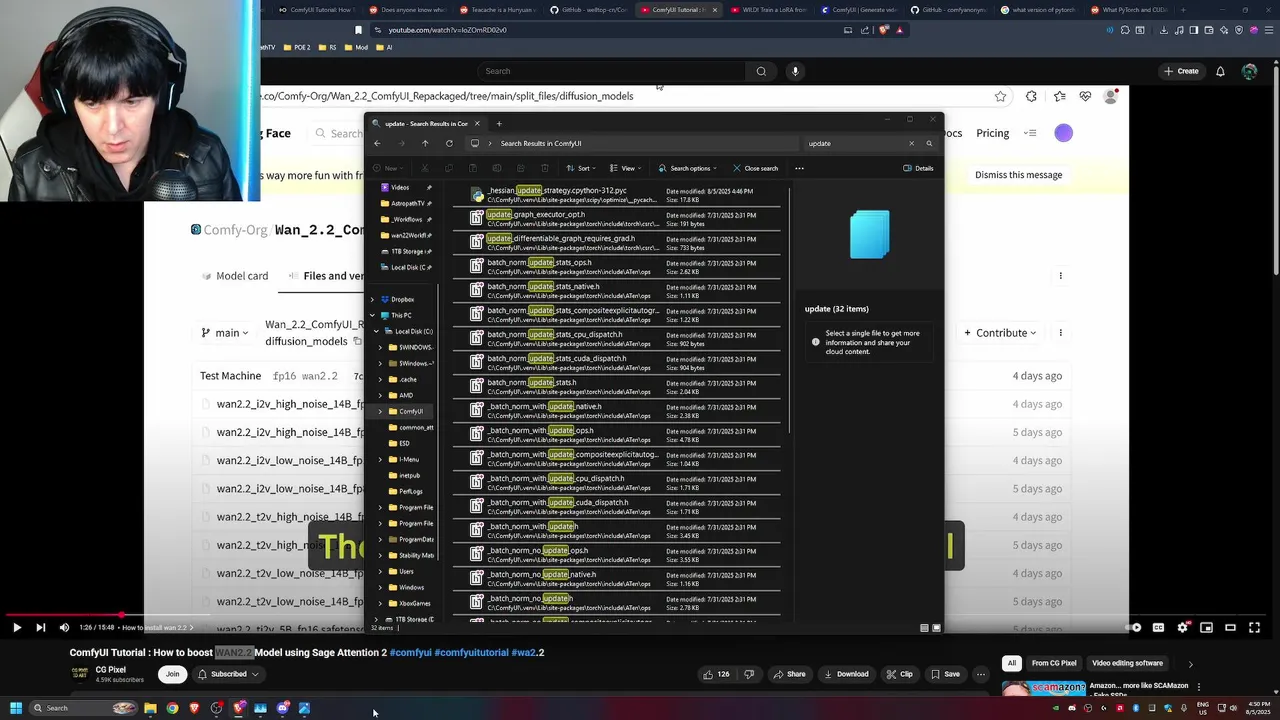The image size is (1280, 720).
Task: Like the video with 126 likes
Action: (716, 674)
